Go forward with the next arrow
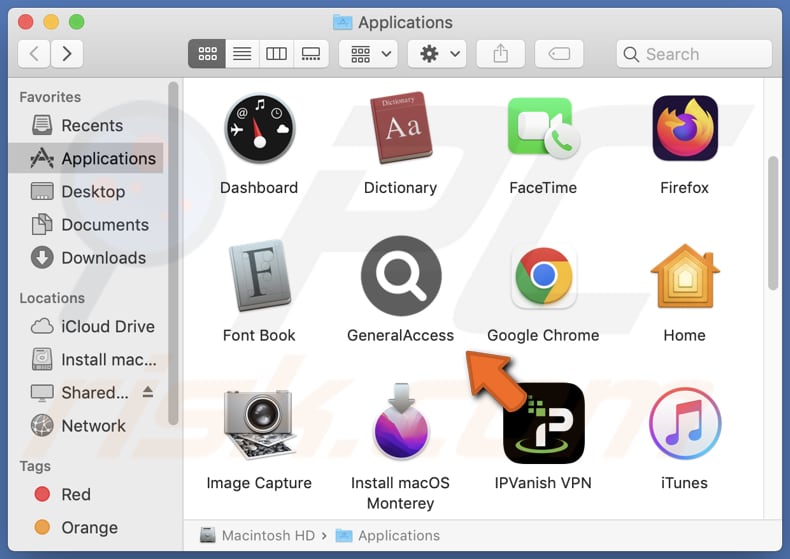The height and width of the screenshot is (559, 790). pyautogui.click(x=67, y=53)
